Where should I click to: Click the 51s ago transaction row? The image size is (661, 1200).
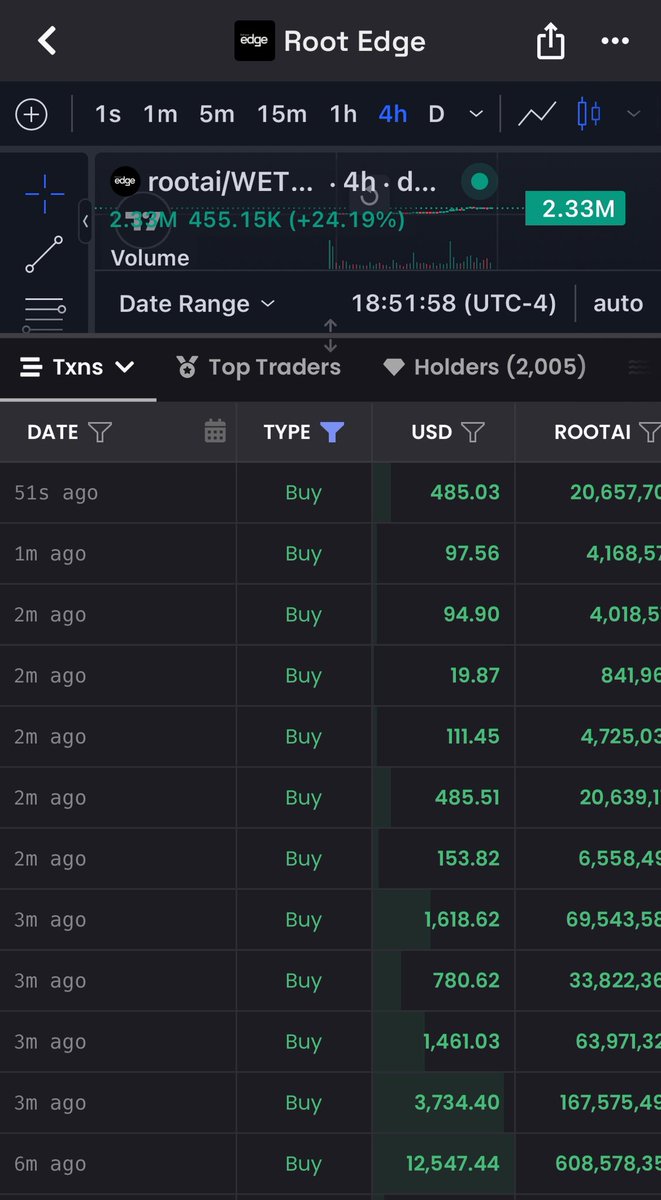coord(330,492)
